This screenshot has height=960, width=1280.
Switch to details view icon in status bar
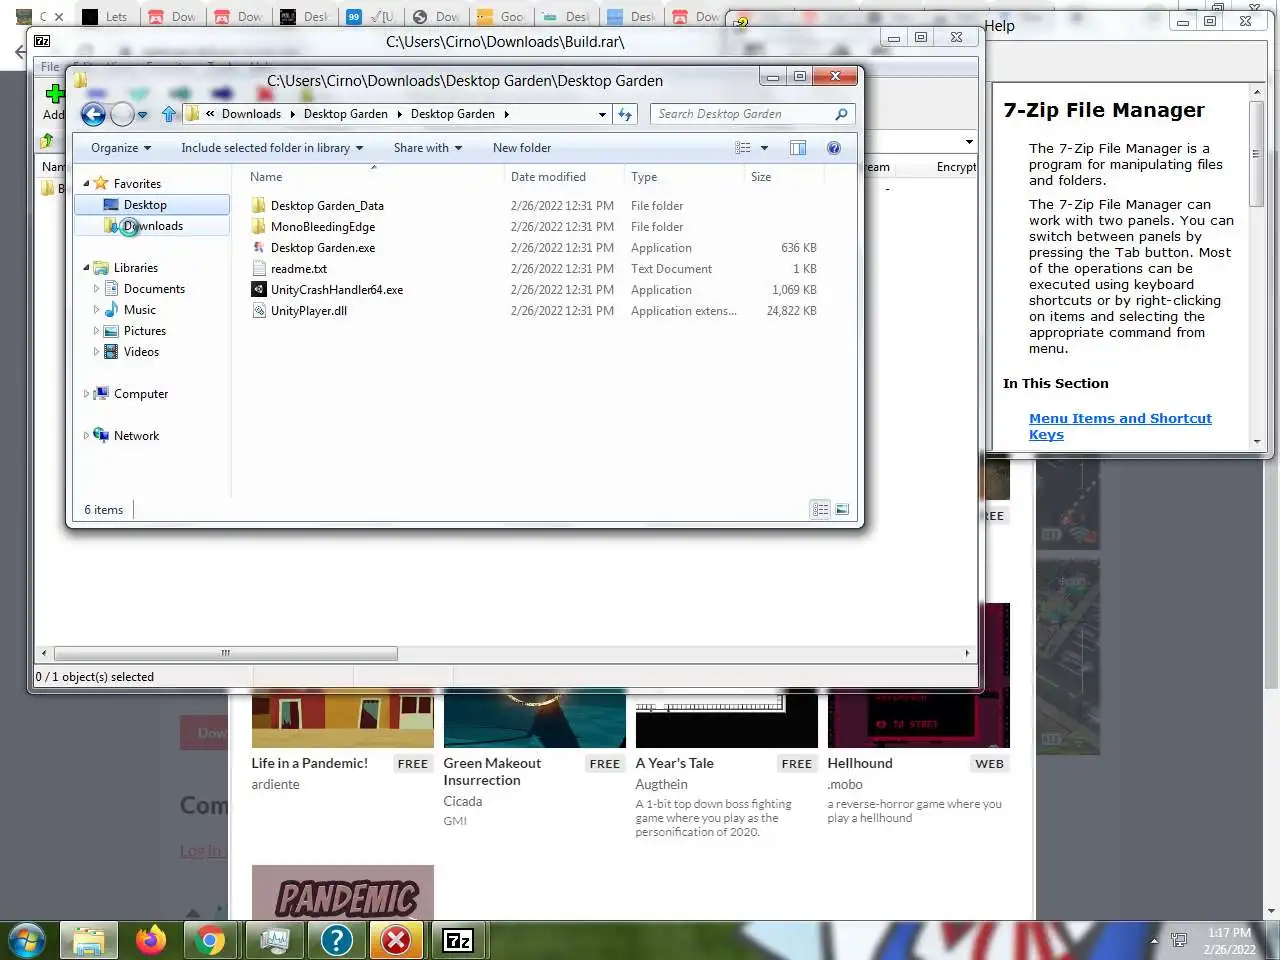[x=820, y=510]
